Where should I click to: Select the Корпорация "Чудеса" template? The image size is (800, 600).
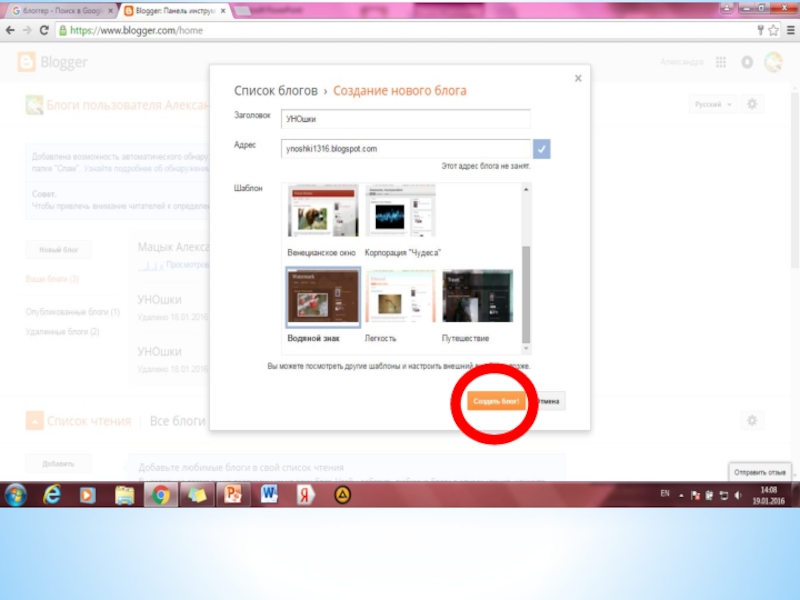click(x=402, y=221)
